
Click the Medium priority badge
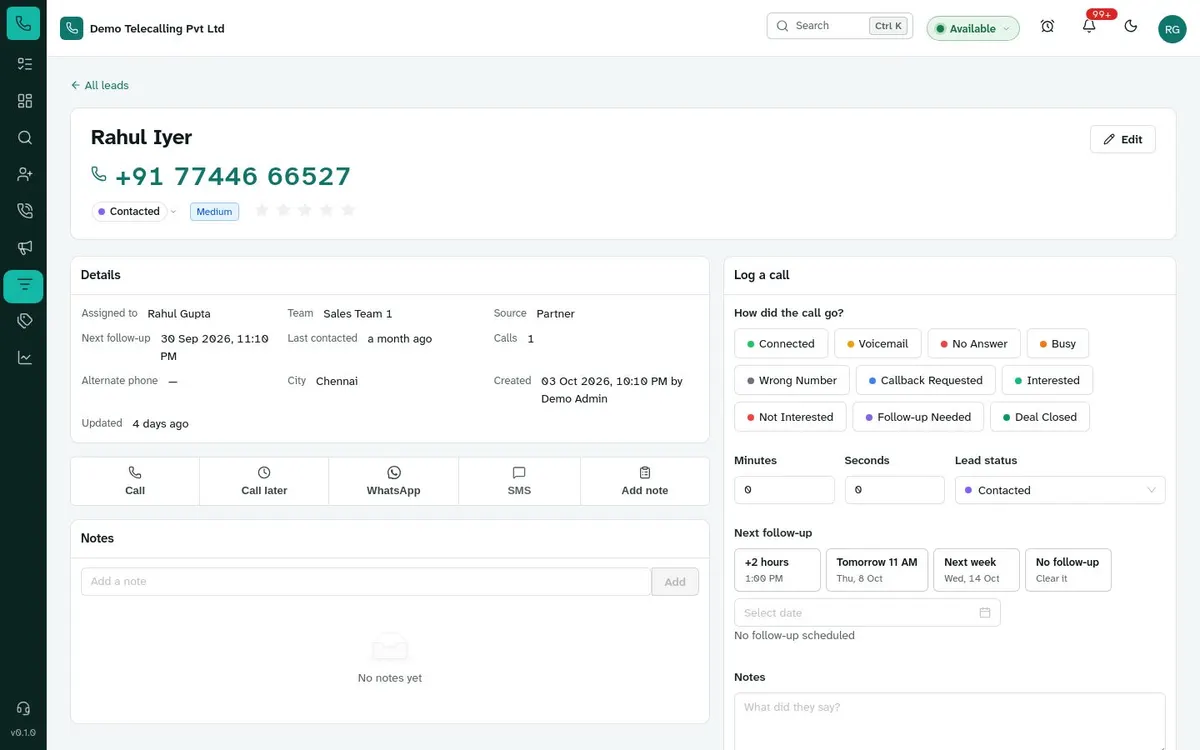214,212
